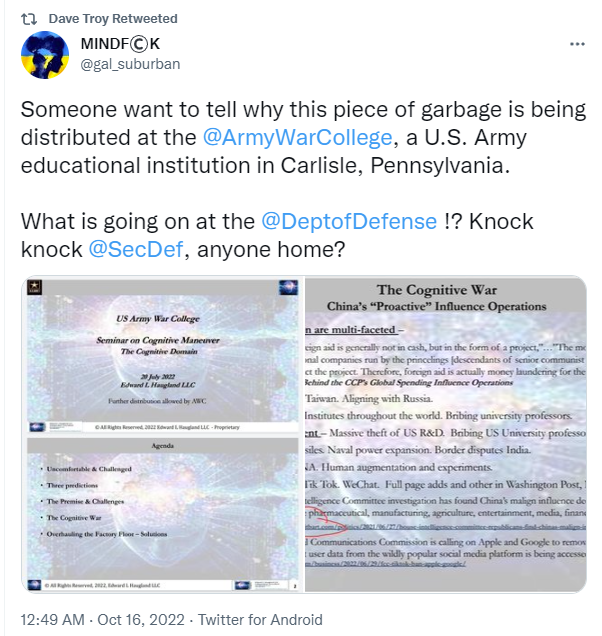Click the retweet icon beside Dave Troy
602x636 pixels.
click(29, 19)
